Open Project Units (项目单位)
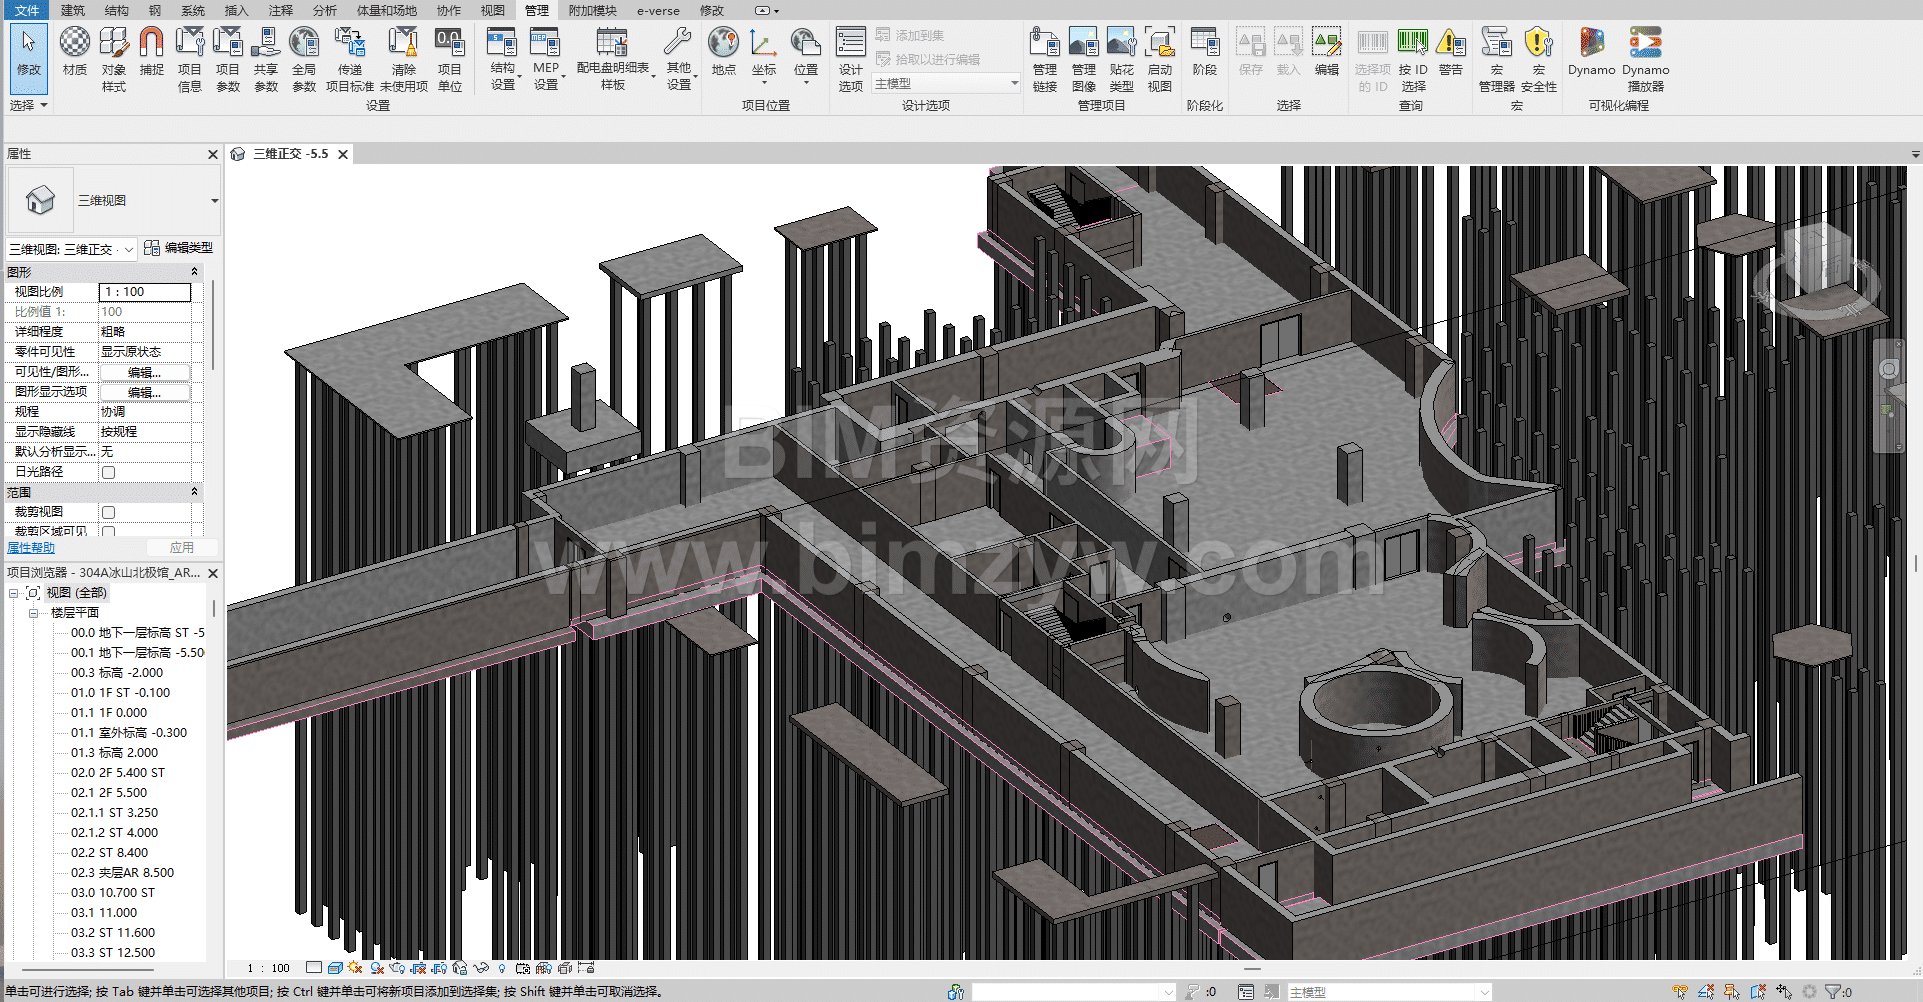 click(x=450, y=60)
